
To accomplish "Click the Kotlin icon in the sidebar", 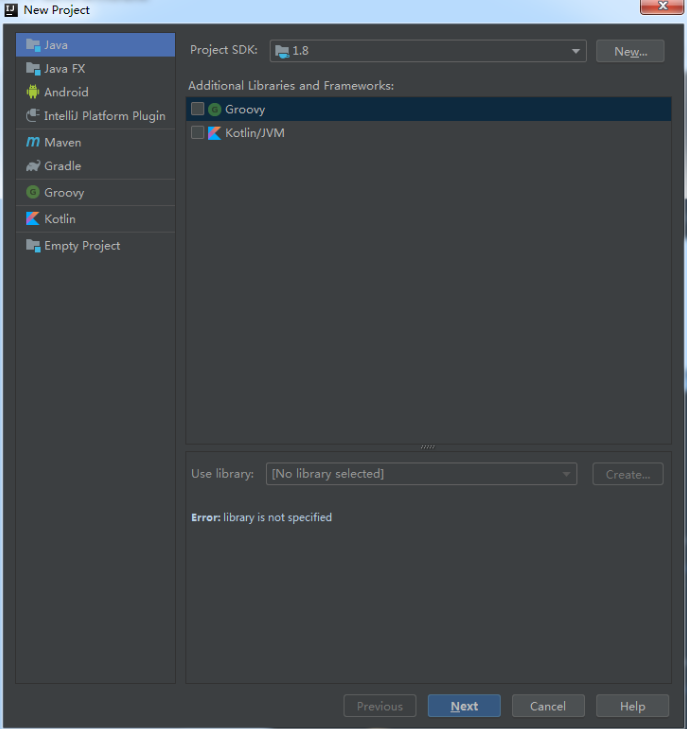I will pos(33,219).
